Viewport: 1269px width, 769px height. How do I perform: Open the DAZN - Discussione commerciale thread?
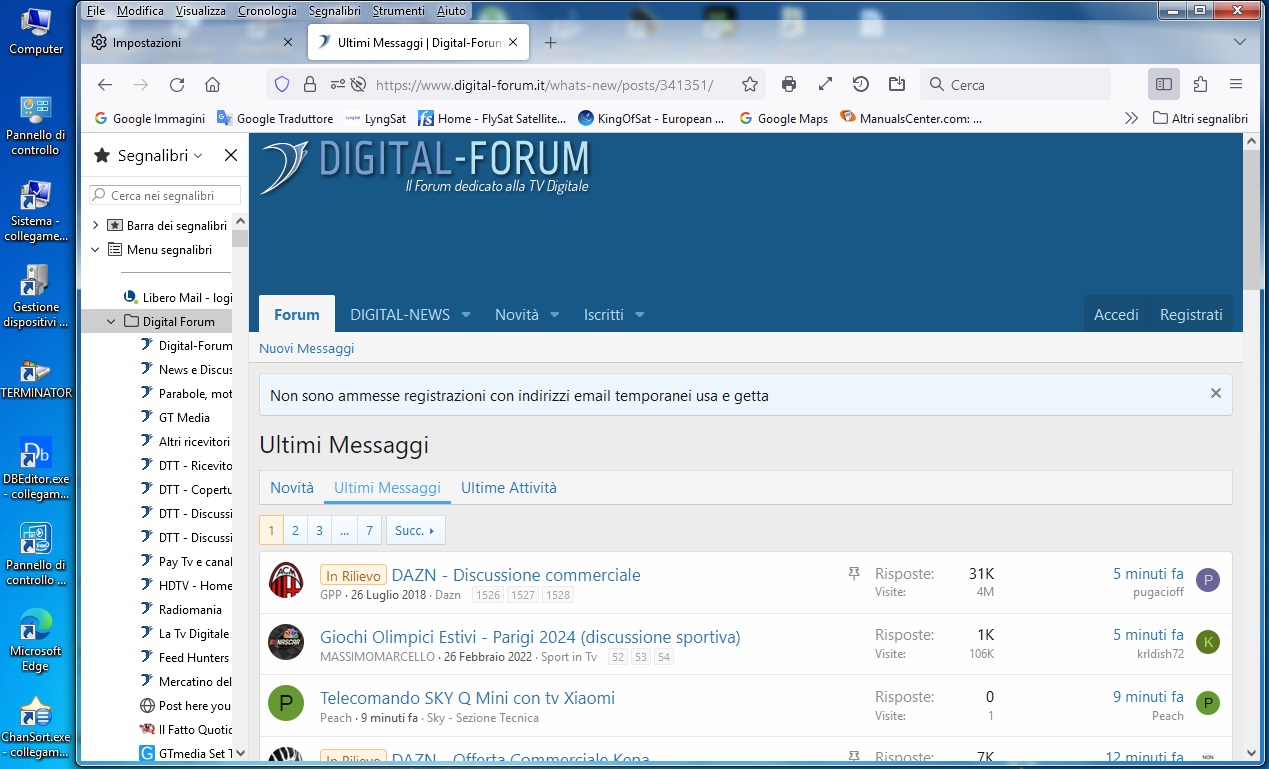(x=516, y=575)
